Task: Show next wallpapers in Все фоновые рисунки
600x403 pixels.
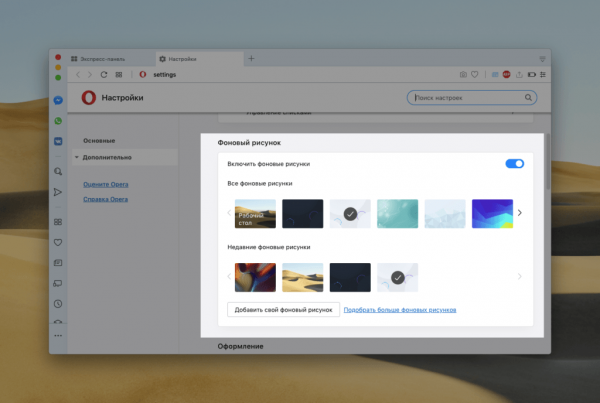Action: (520, 213)
